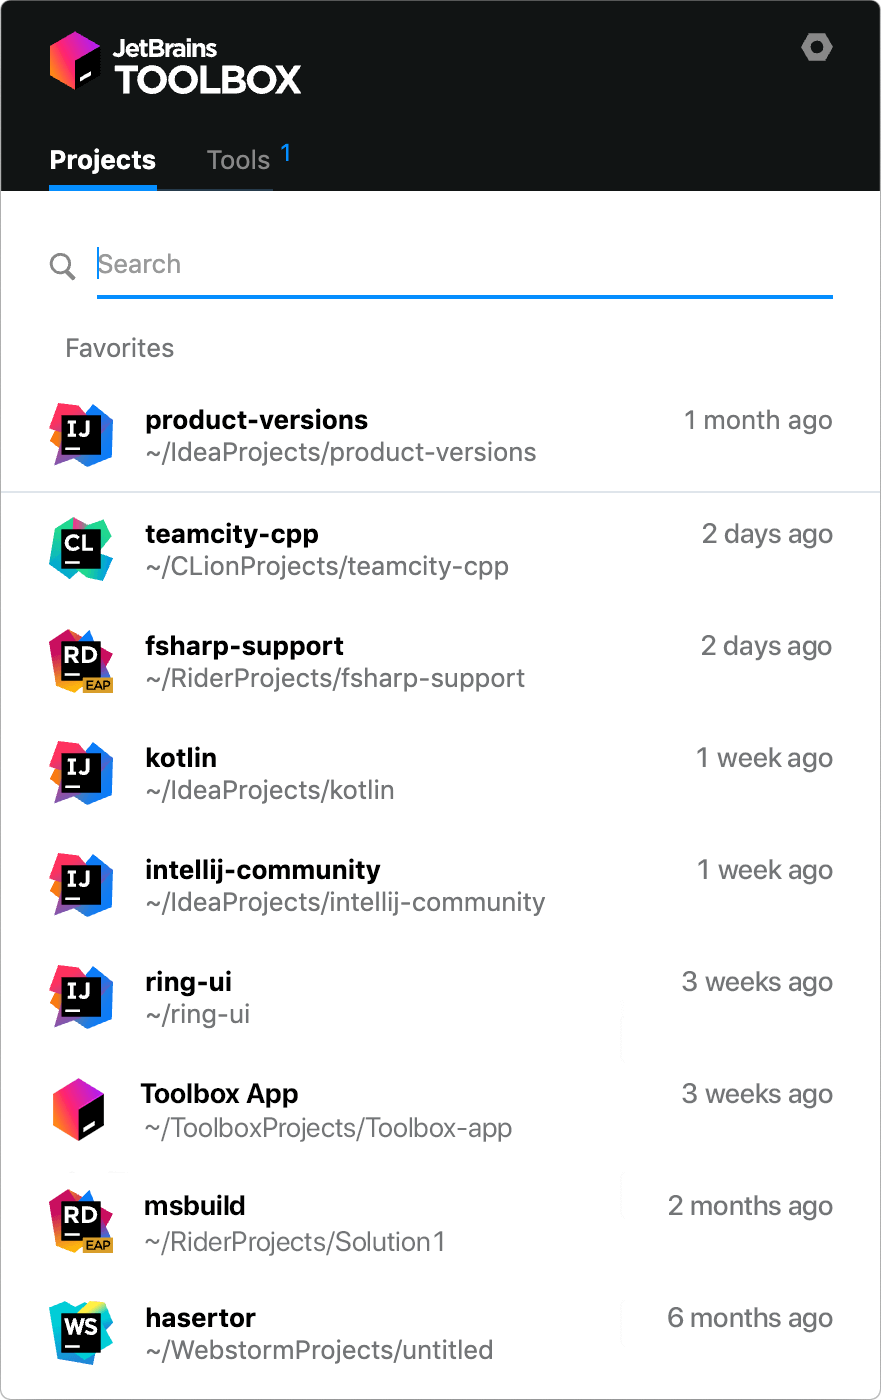Open the intellij-community project

tap(263, 870)
